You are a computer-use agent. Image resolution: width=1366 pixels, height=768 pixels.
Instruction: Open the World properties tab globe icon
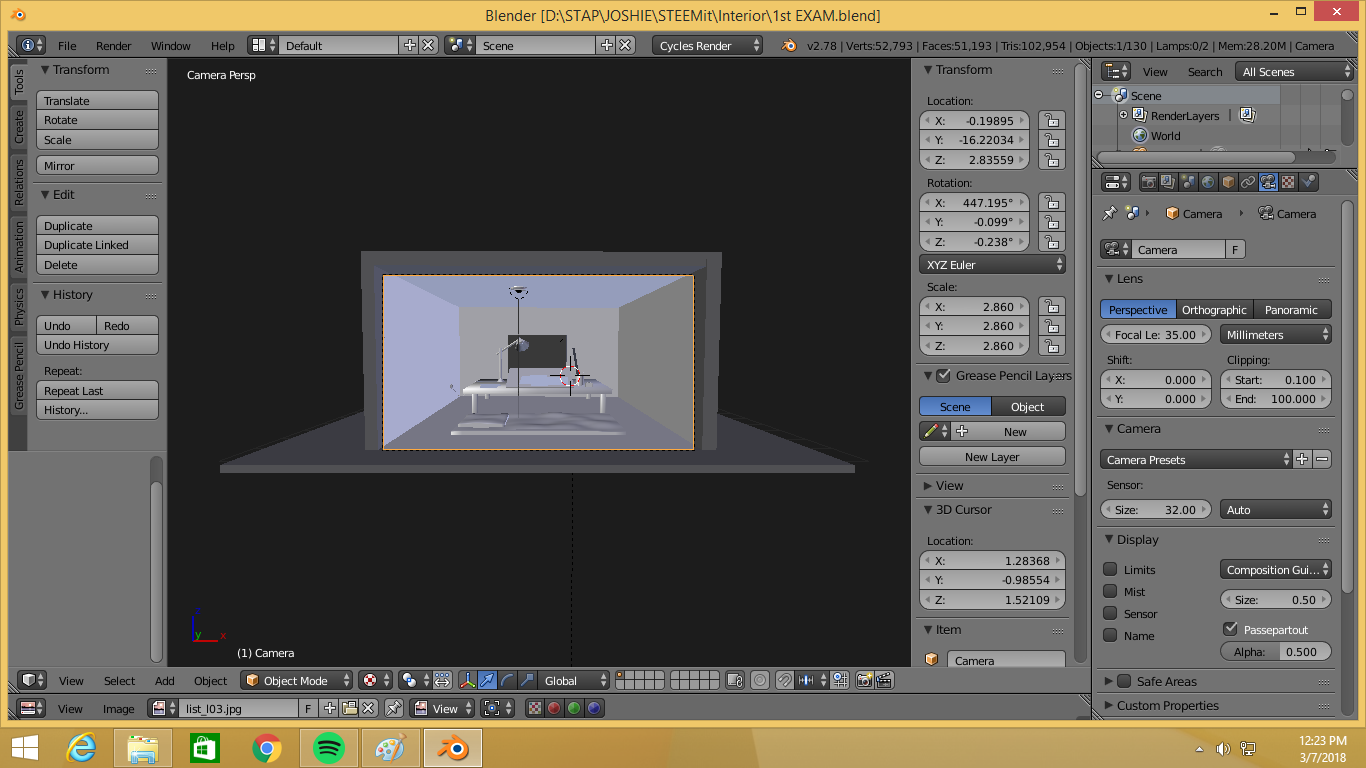(x=1207, y=182)
